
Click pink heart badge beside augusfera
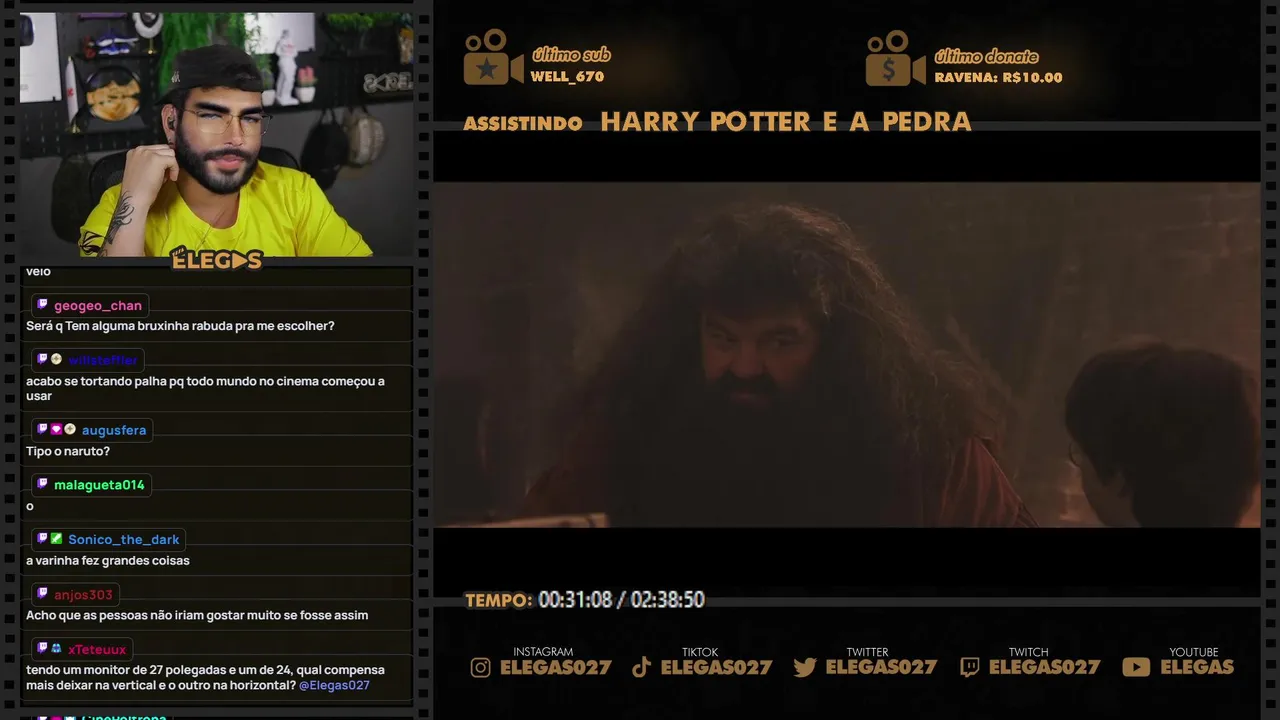(x=56, y=429)
